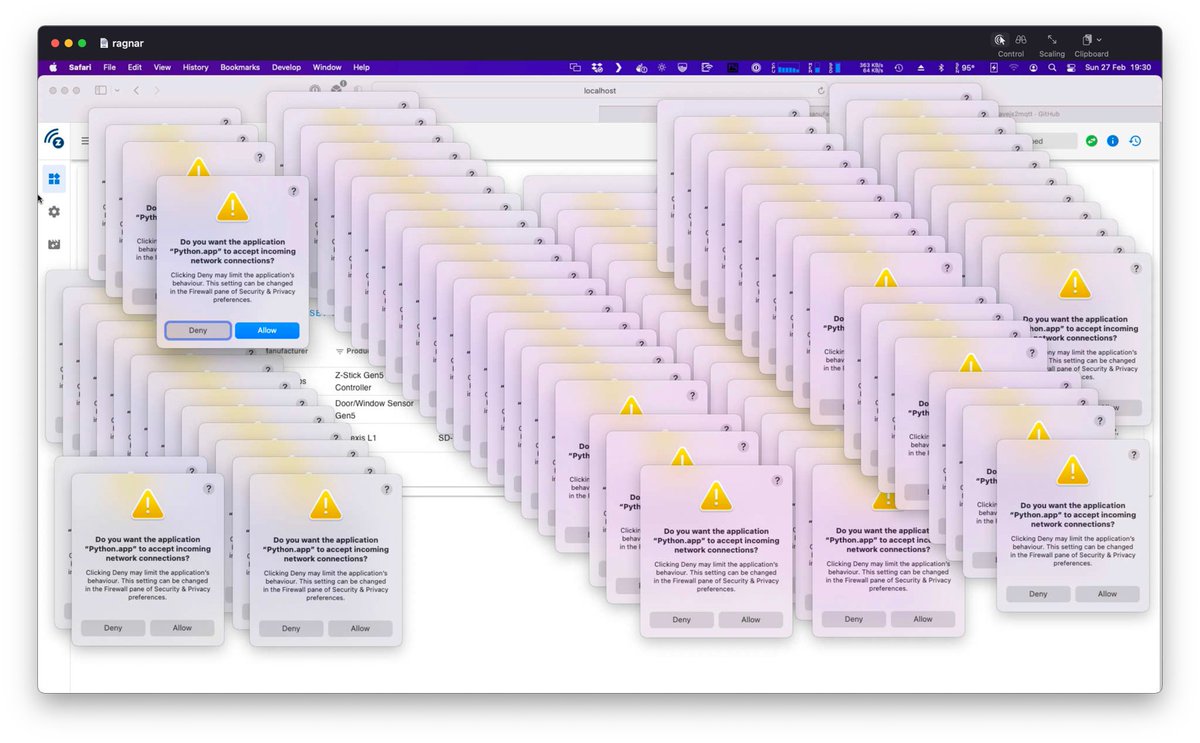Click the Time Machine status icon

pyautogui.click(x=898, y=67)
